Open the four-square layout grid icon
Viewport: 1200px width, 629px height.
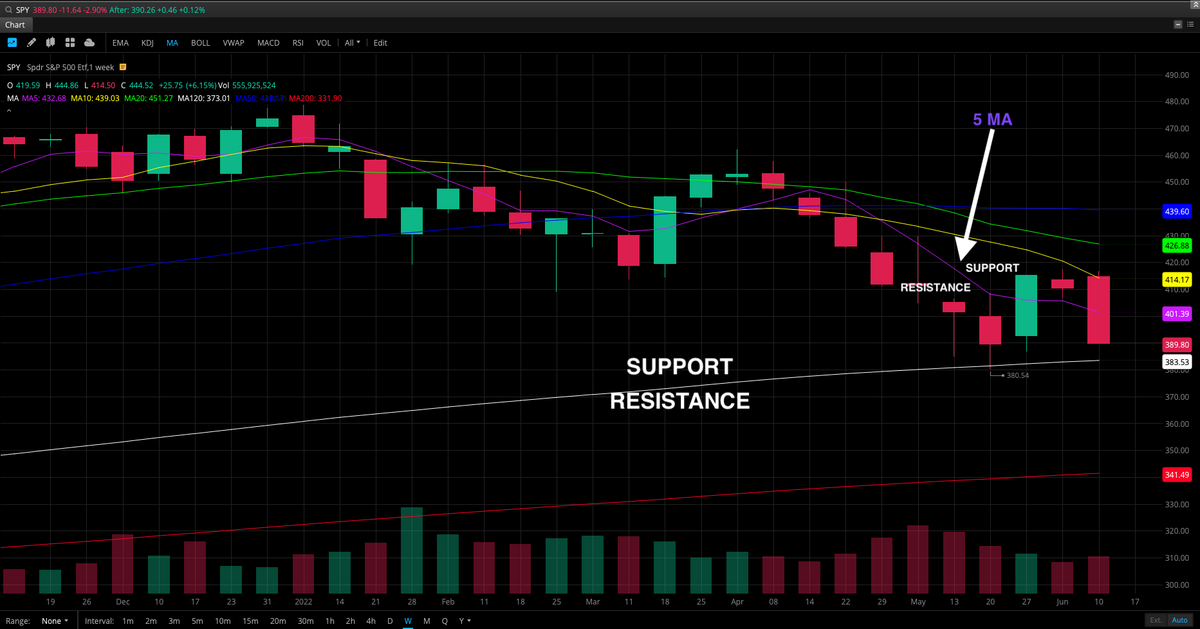click(x=70, y=43)
